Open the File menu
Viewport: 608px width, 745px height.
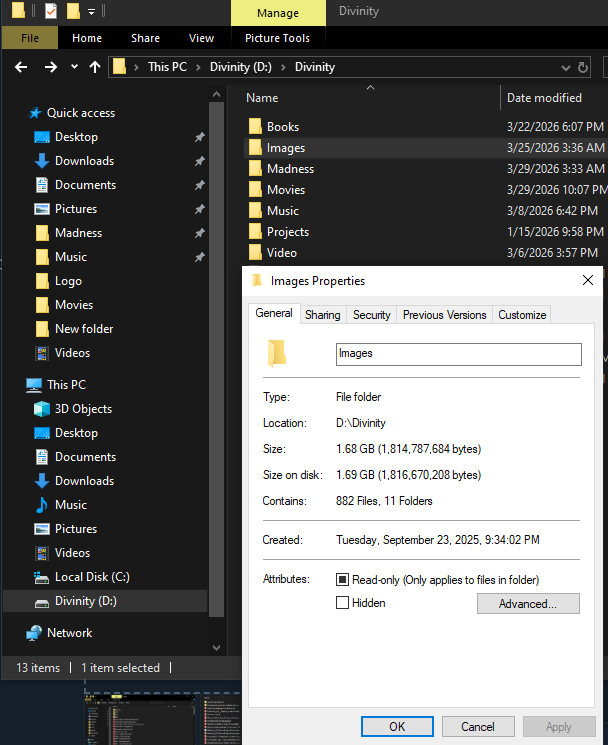point(30,38)
